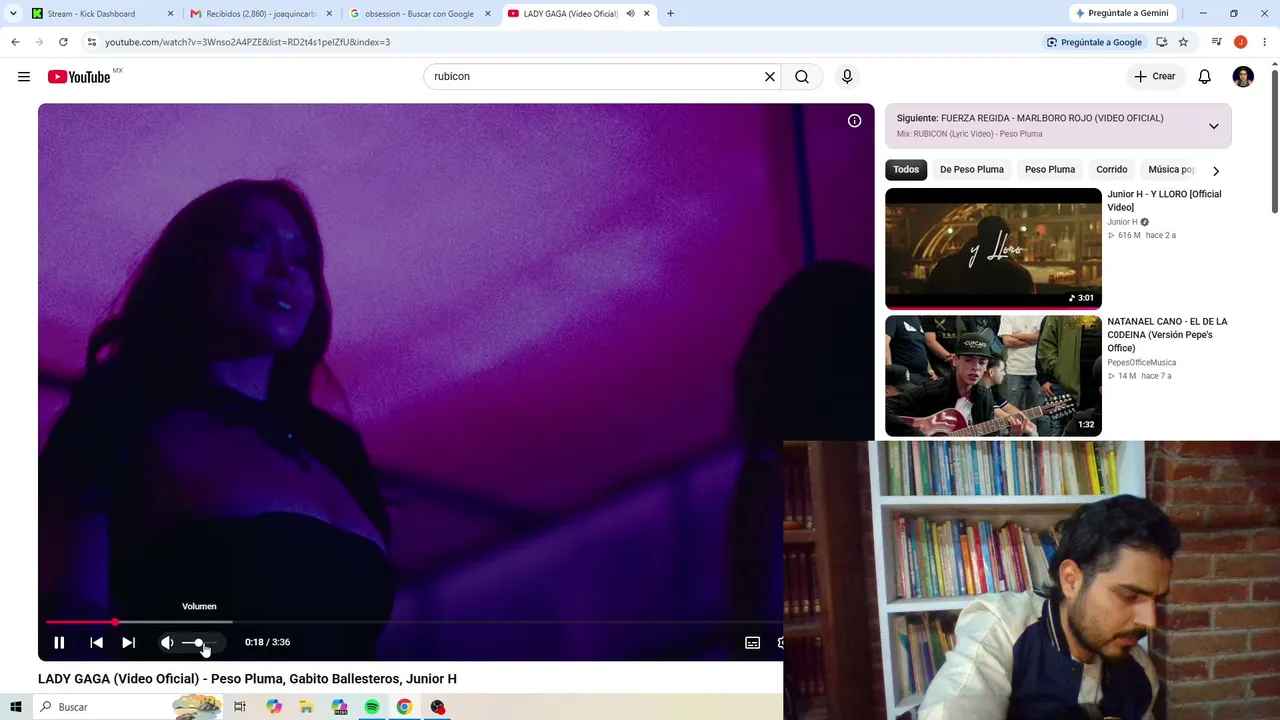This screenshot has width=1280, height=720.
Task: Close the Kick Dashboard tab
Action: tap(170, 14)
